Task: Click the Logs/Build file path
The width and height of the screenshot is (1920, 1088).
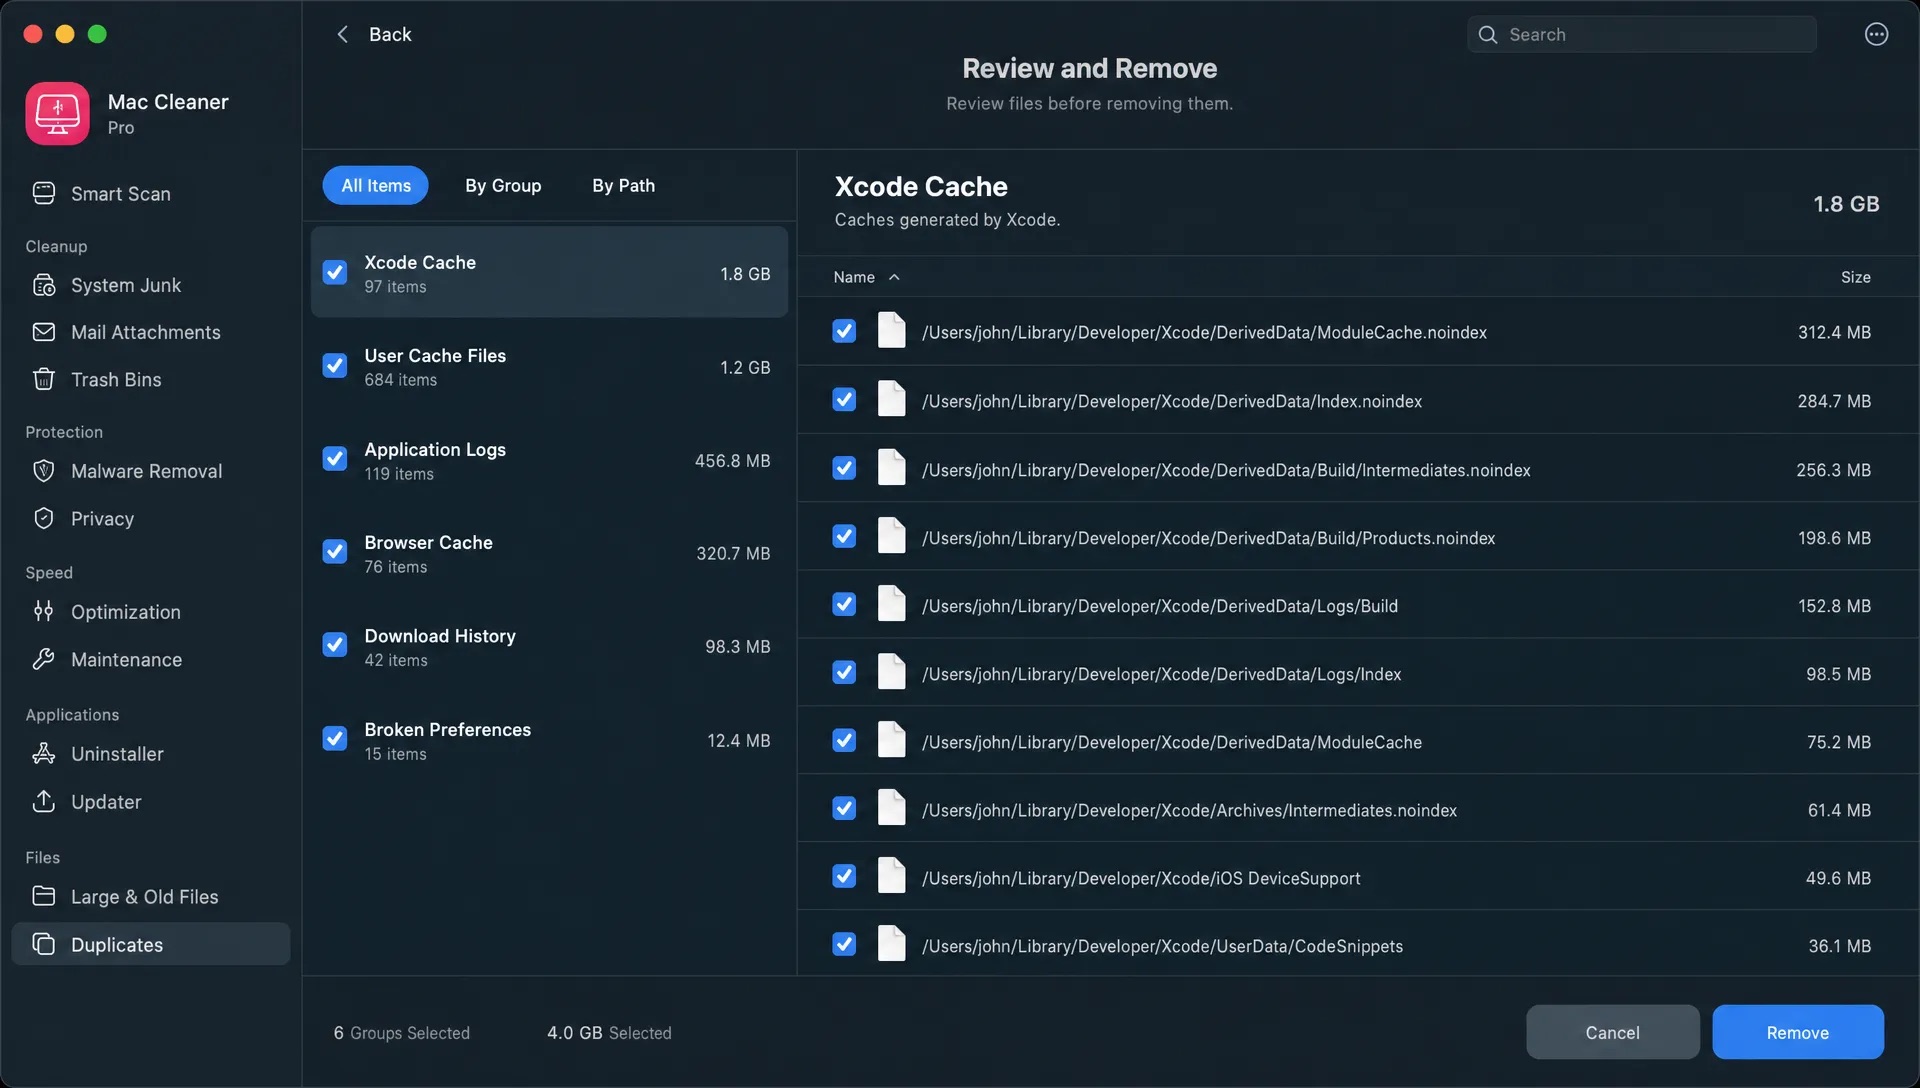Action: click(1159, 606)
